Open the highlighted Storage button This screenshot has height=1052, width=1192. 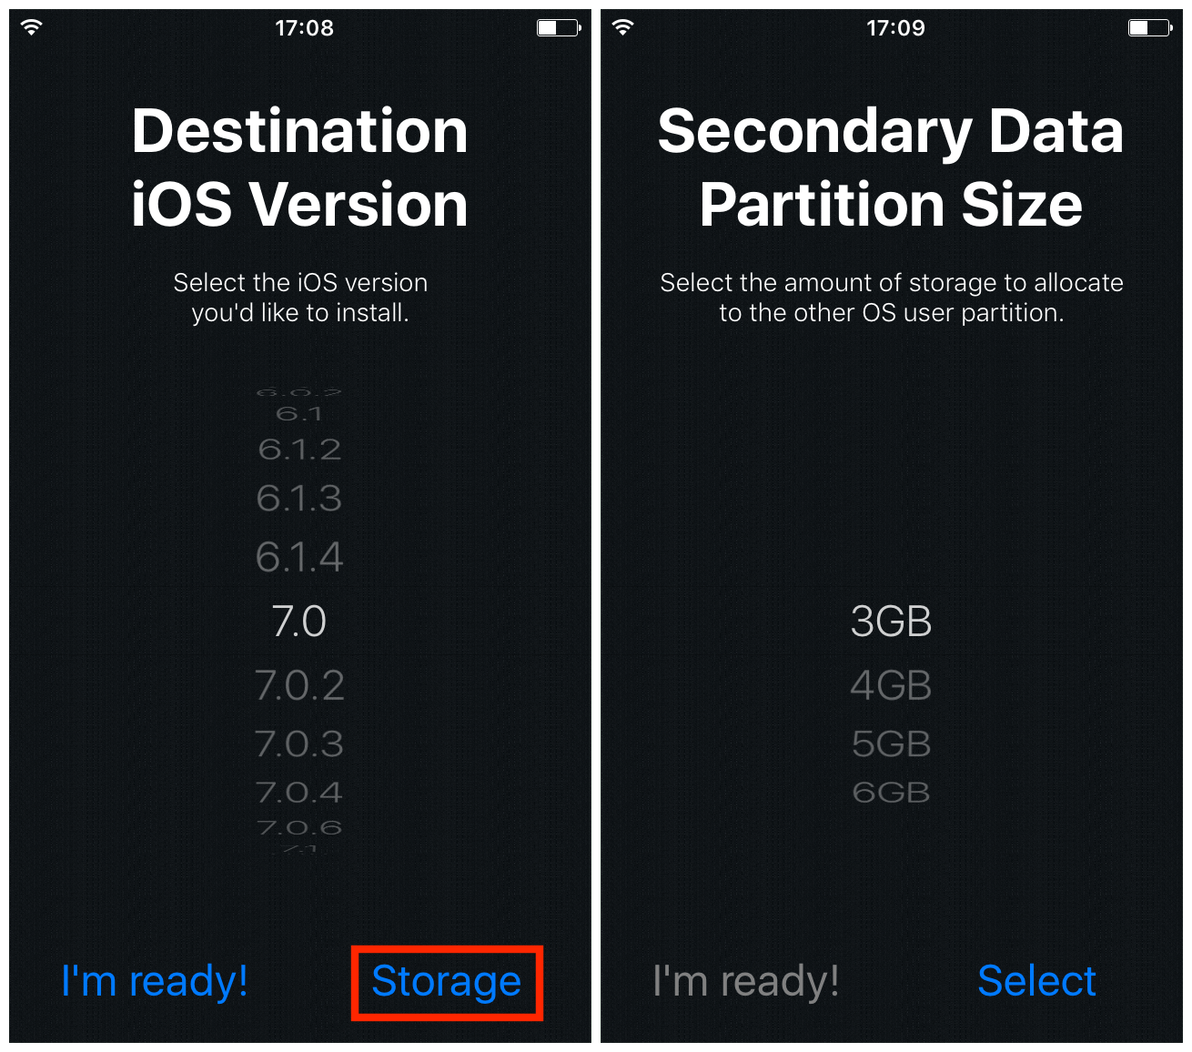[446, 982]
